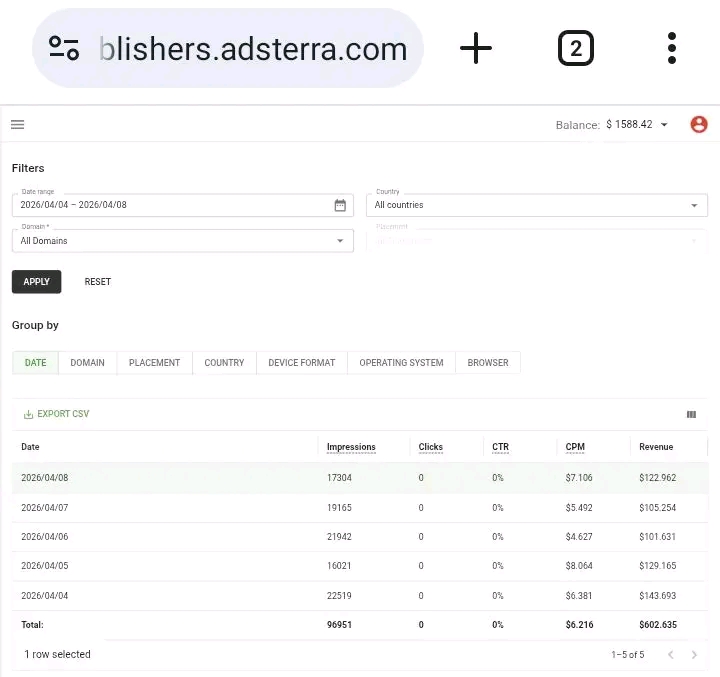The height and width of the screenshot is (677, 720).
Task: Open the Country filter dropdown
Action: tap(536, 205)
